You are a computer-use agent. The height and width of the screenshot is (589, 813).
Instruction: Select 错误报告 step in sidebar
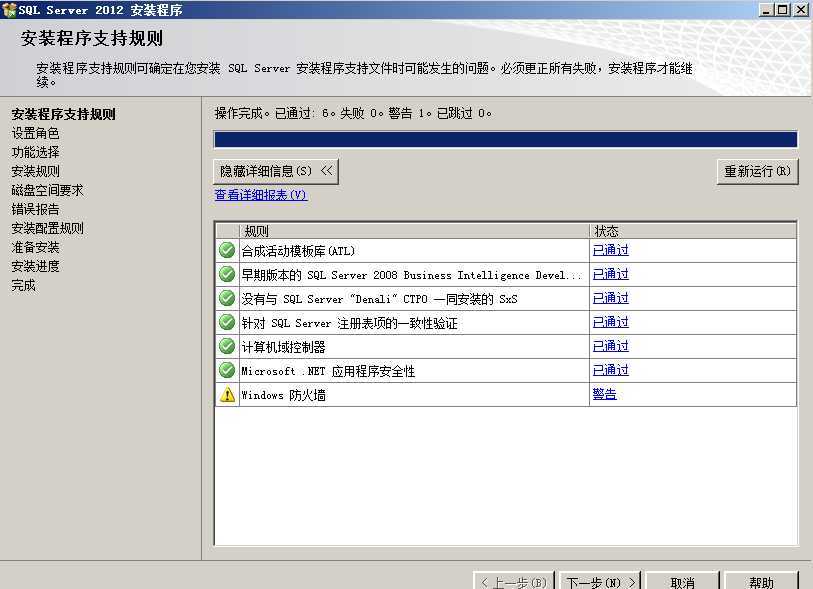coord(35,209)
